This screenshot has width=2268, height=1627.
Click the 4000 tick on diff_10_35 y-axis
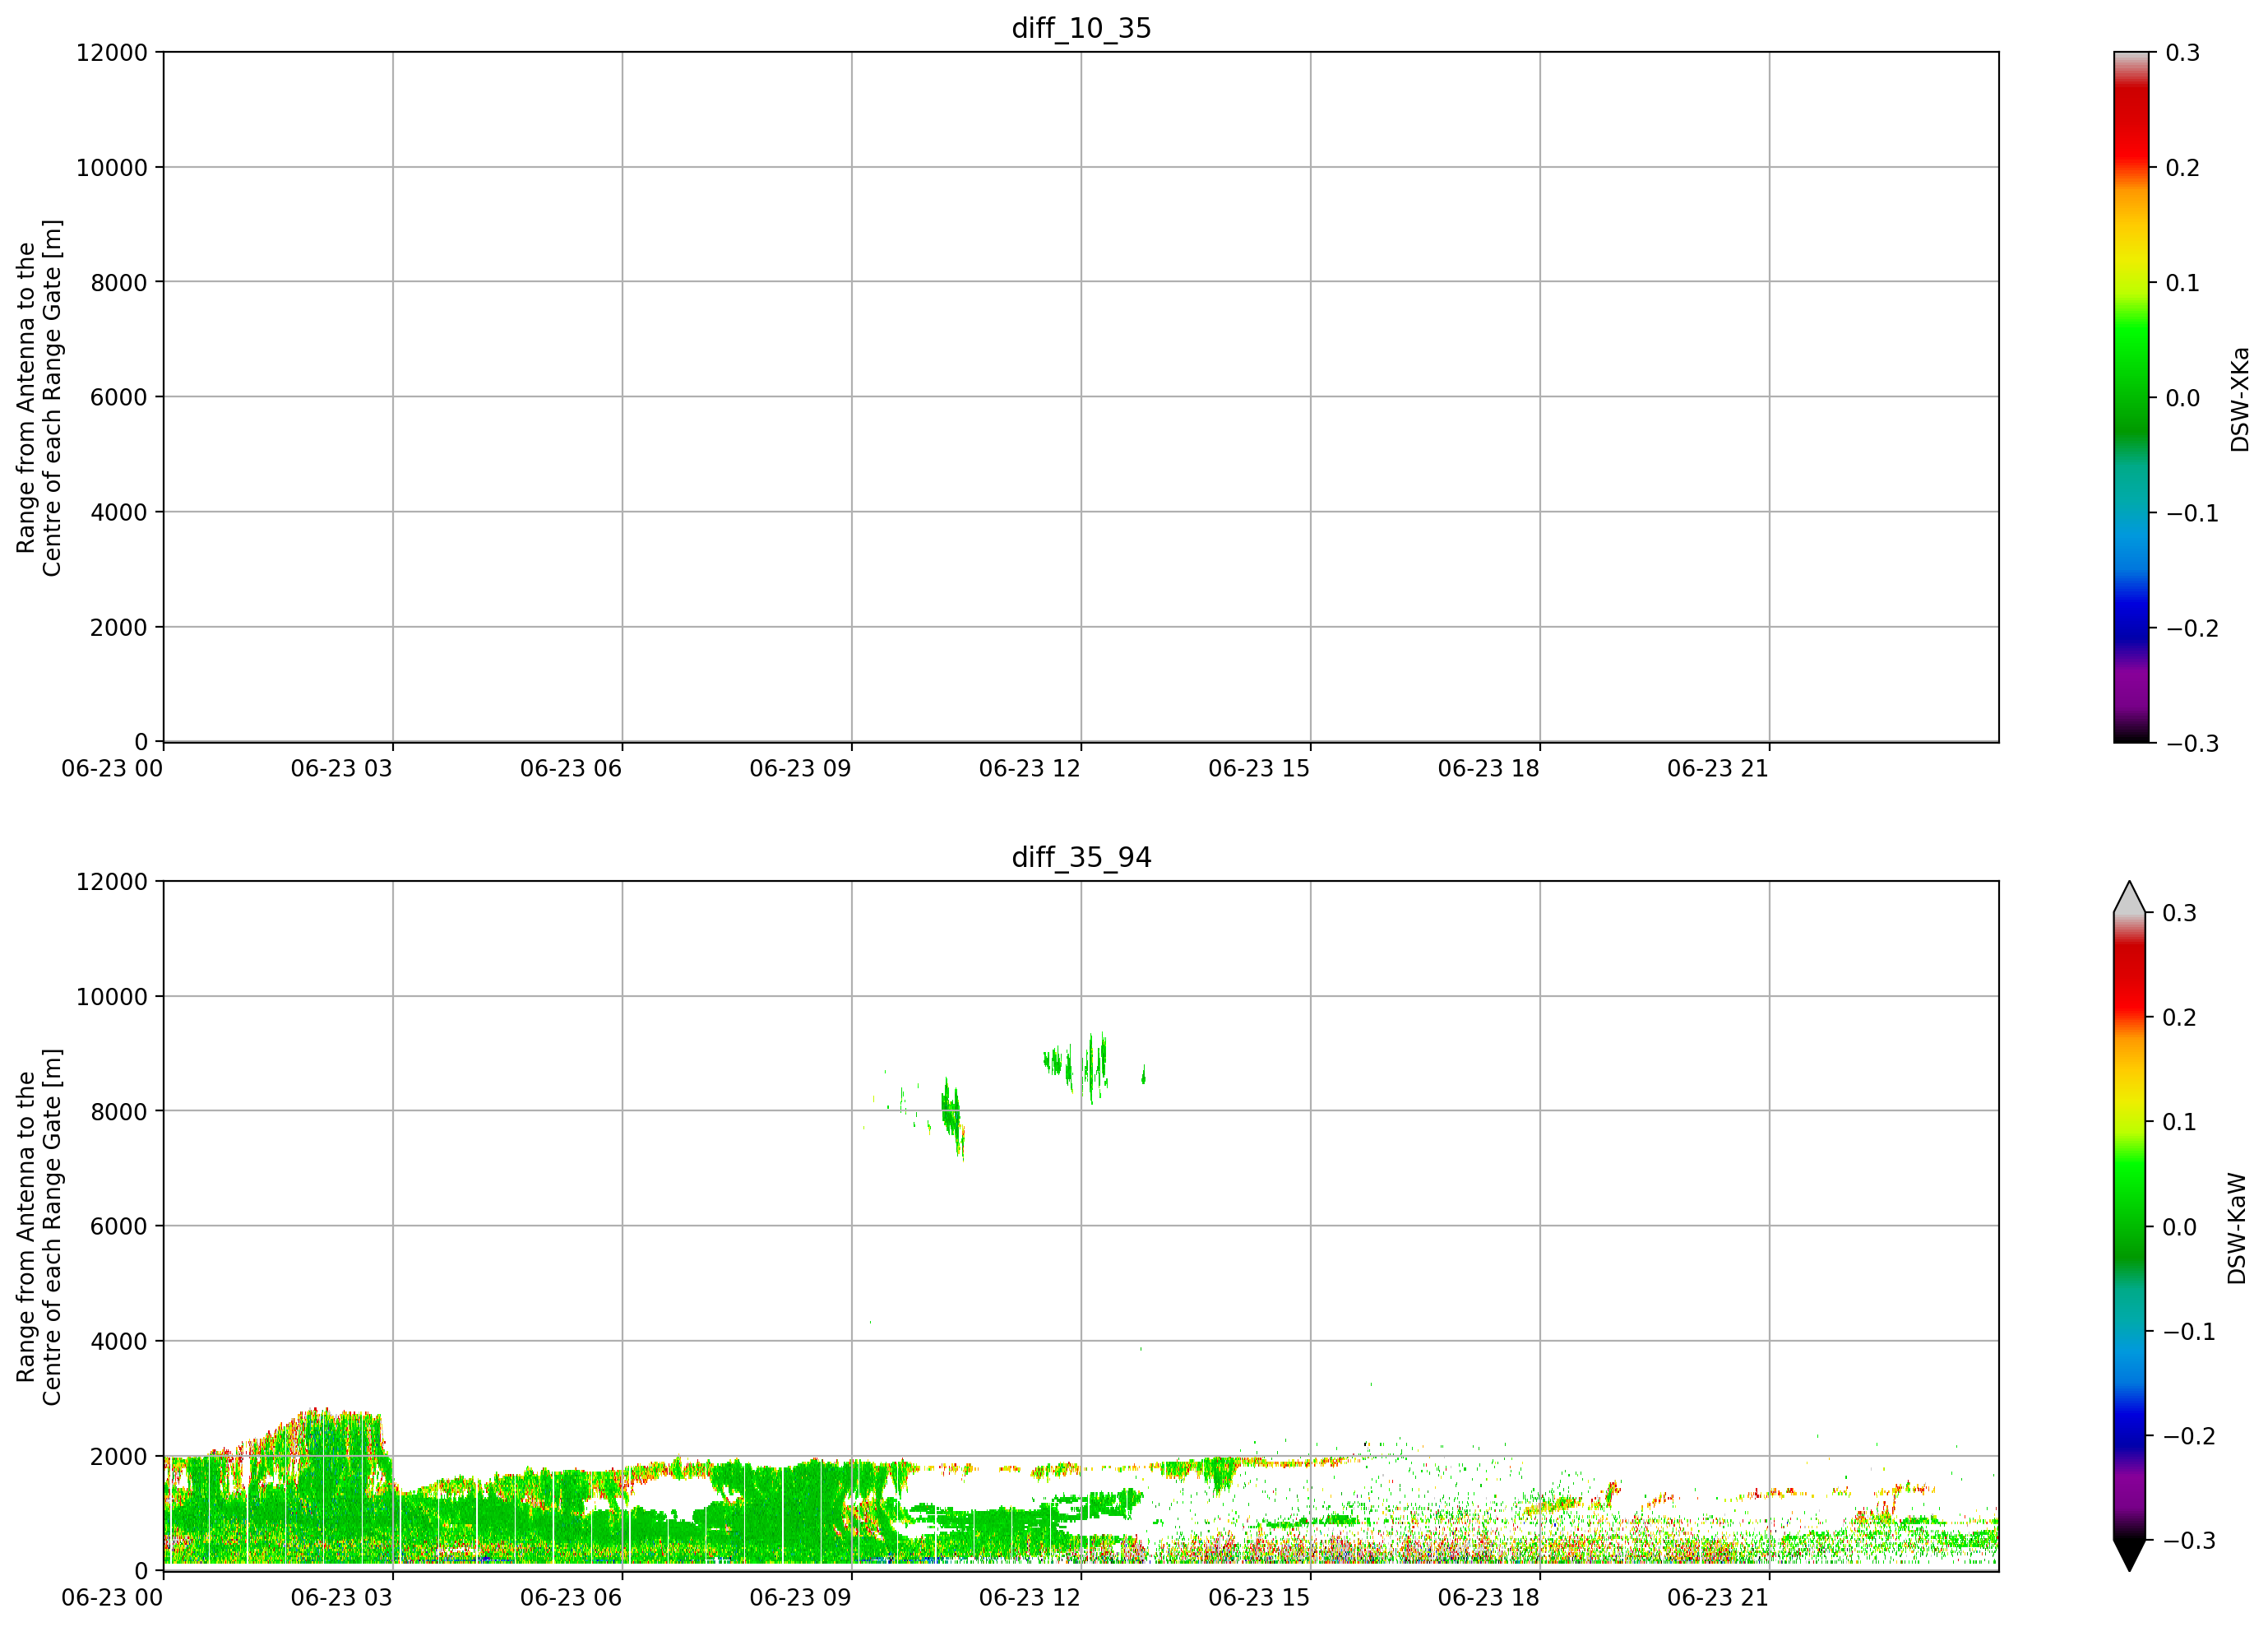click(x=119, y=513)
